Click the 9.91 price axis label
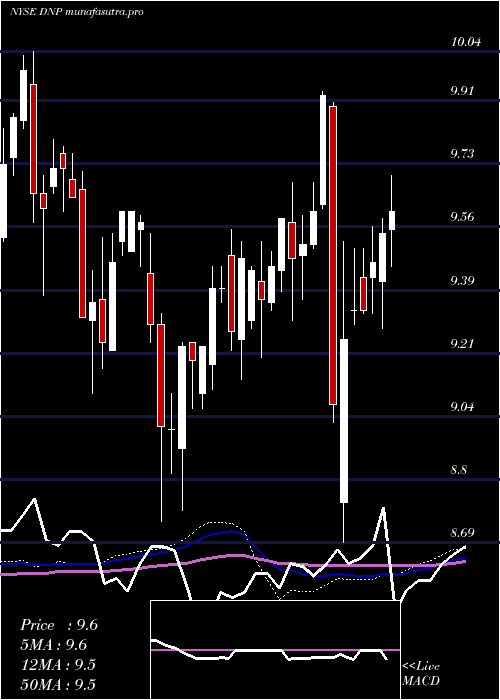Screen dimensions: 500x700 coord(464,91)
